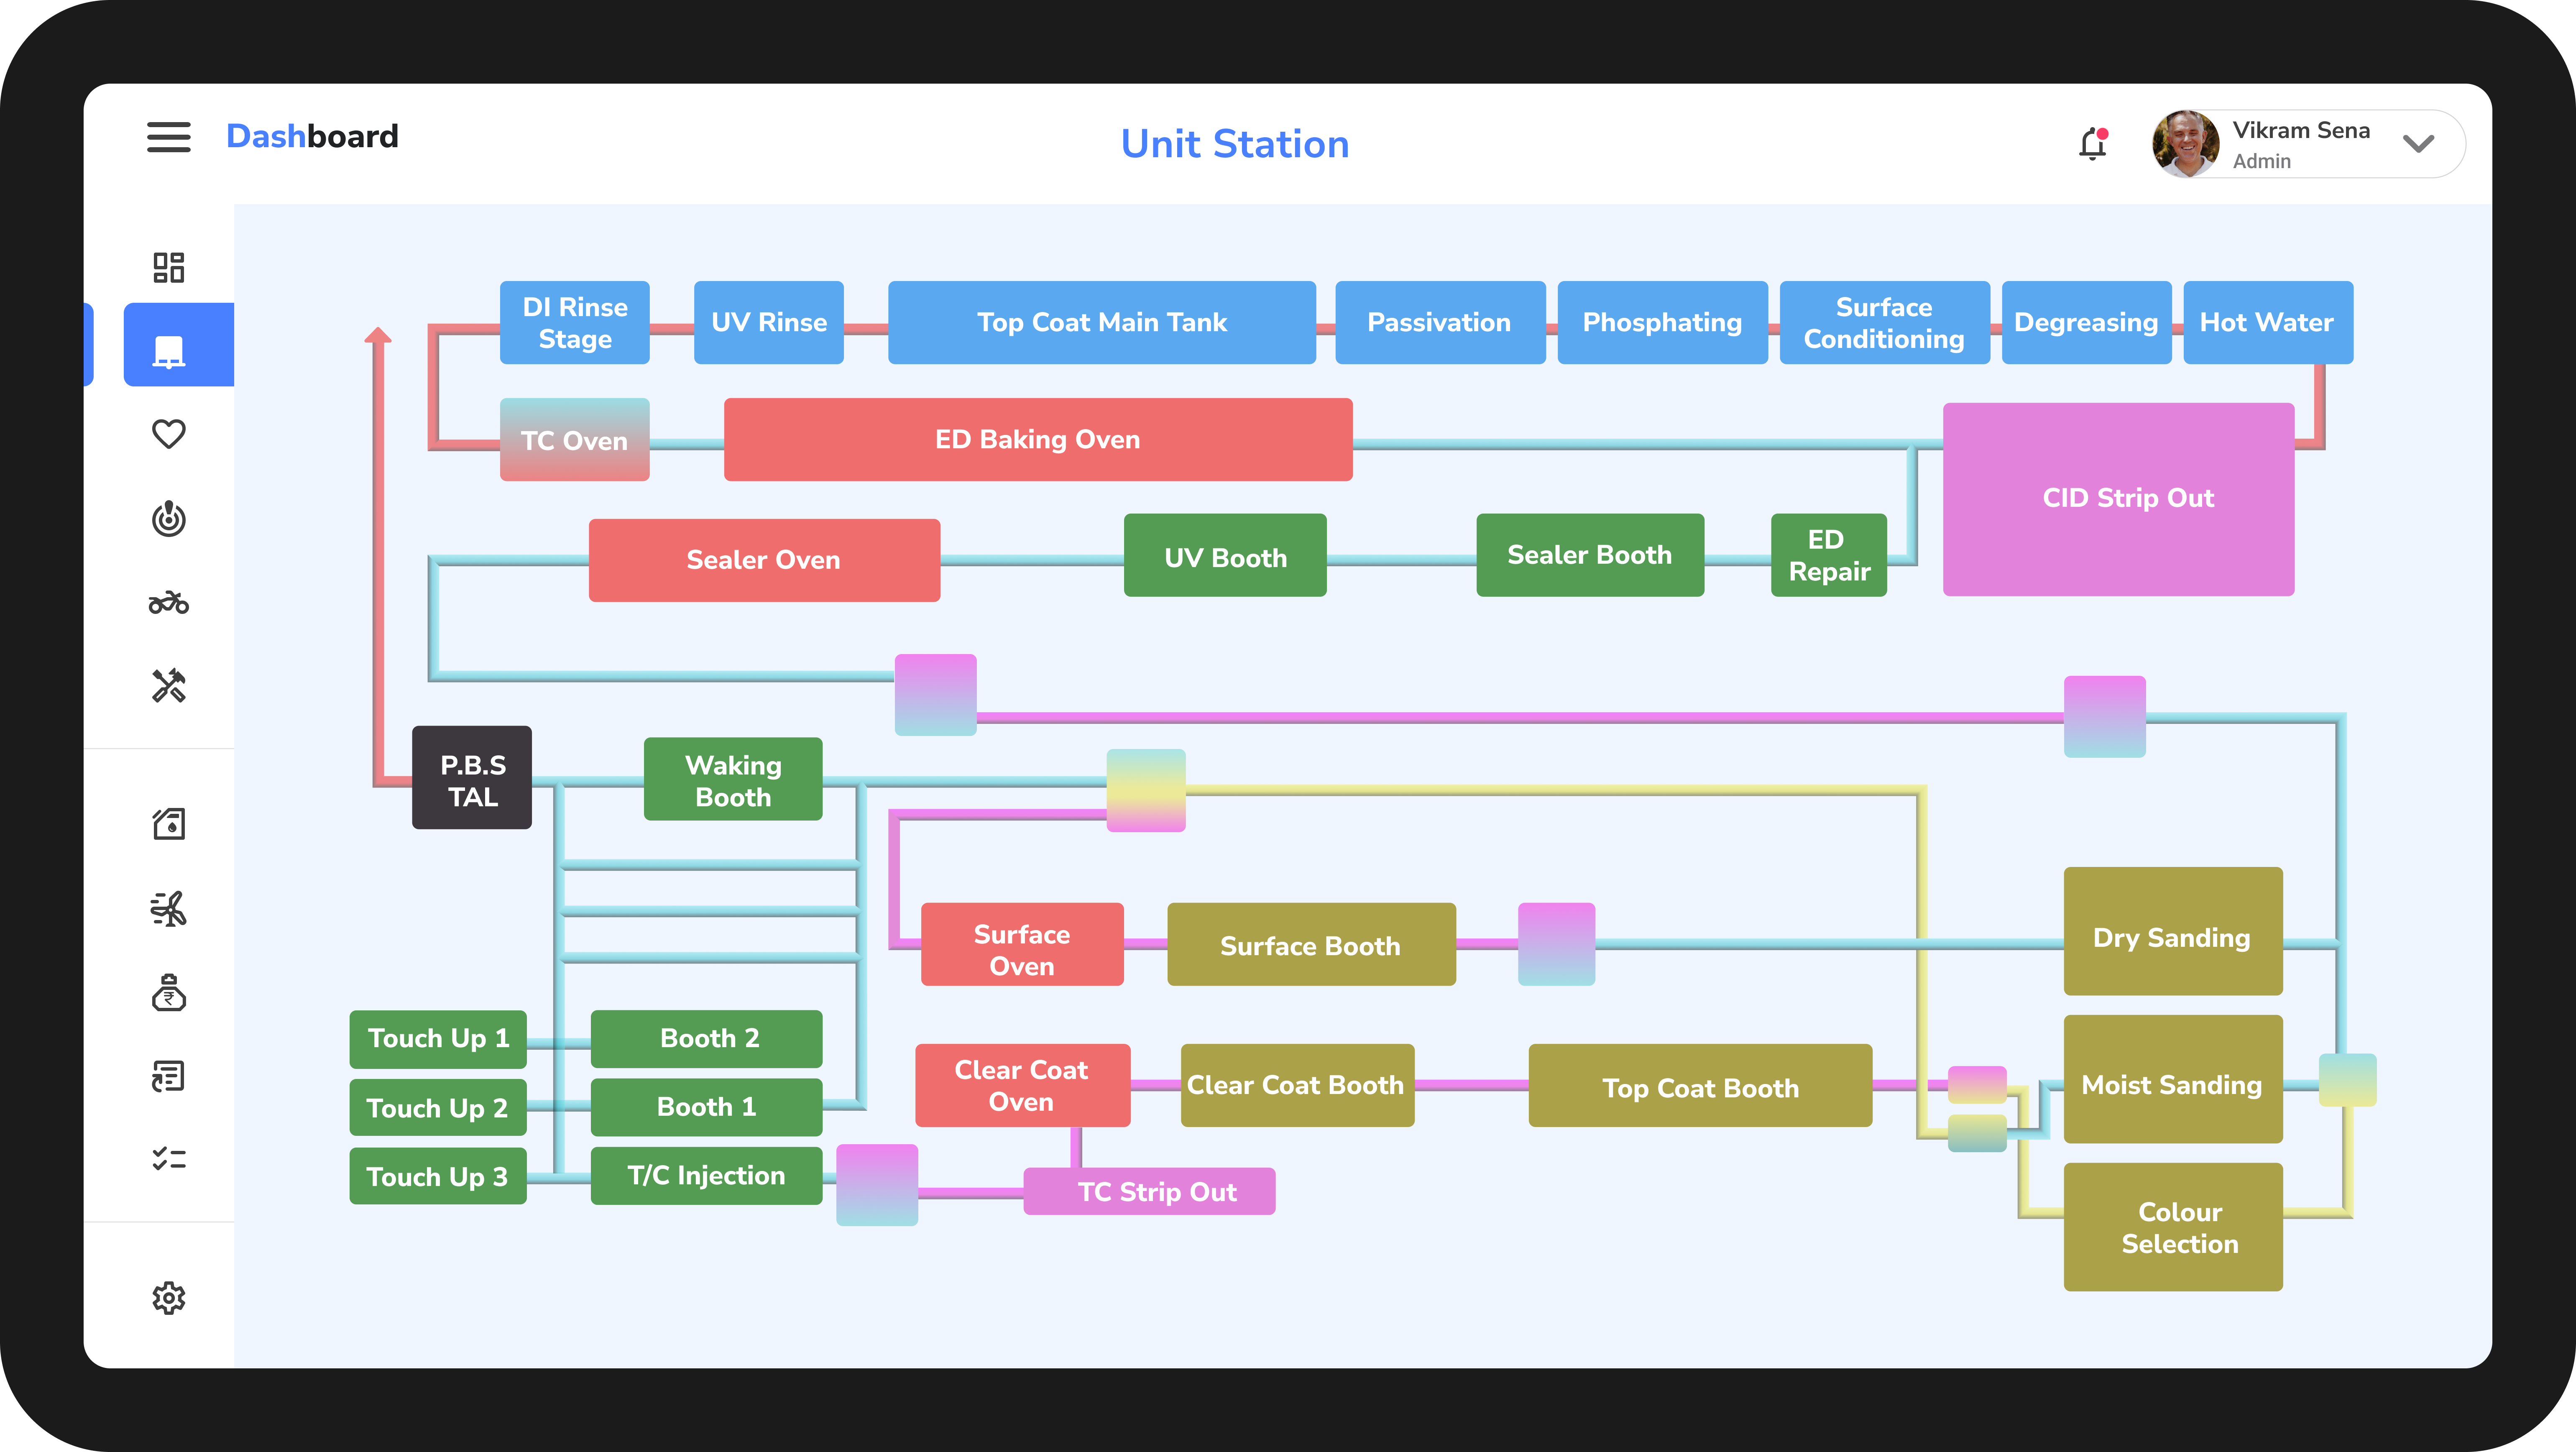Open the settings gear icon
Viewport: 2576px width, 1452px height.
[168, 1298]
